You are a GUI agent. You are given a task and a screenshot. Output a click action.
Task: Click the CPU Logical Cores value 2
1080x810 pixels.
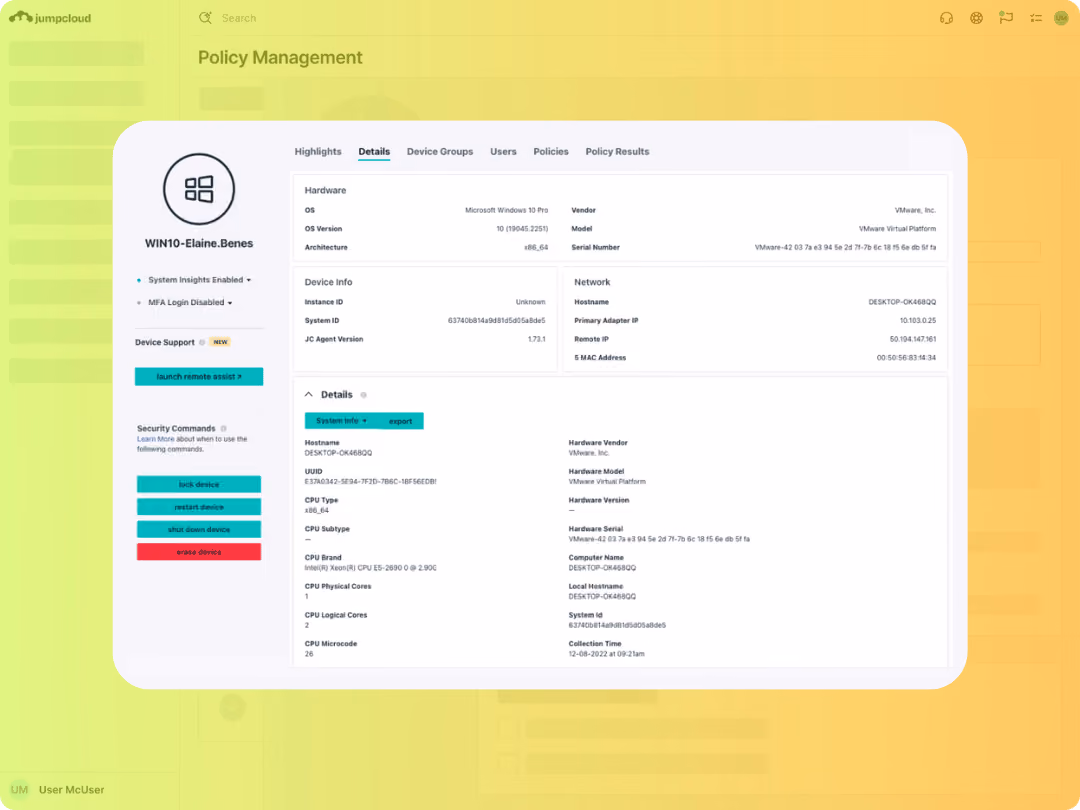pyautogui.click(x=307, y=625)
